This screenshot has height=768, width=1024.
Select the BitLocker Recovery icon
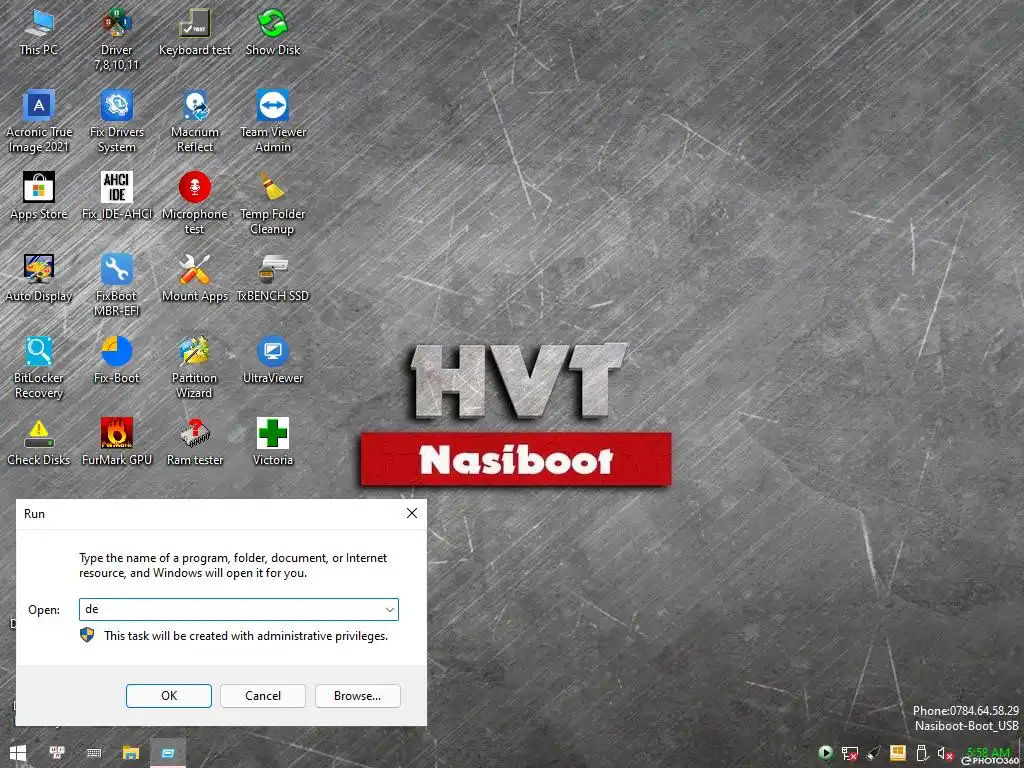39,367
